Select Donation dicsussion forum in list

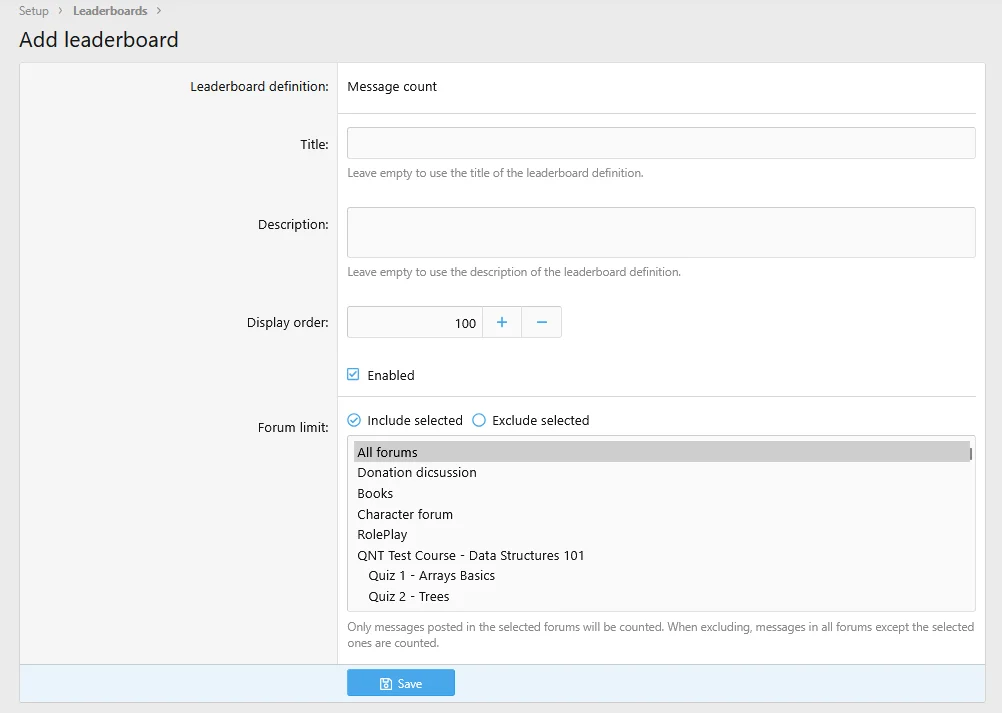661,473
